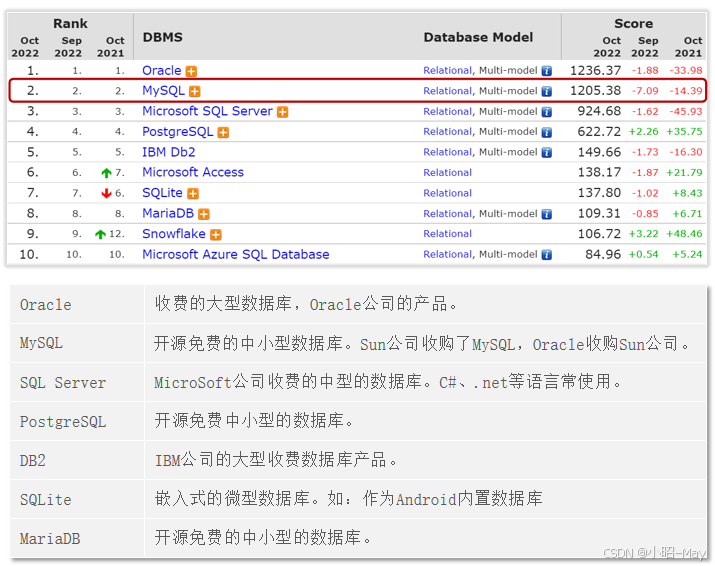715x566 pixels.
Task: Select the change value -45.93
Action: pos(685,111)
